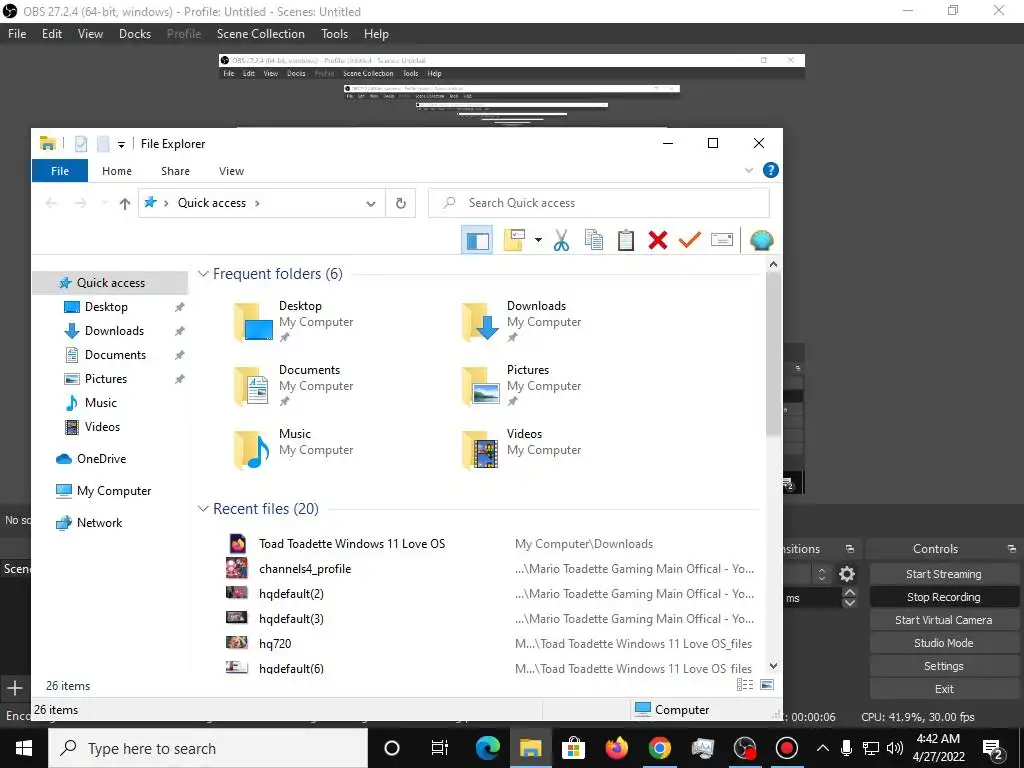The image size is (1024, 768).
Task: Click the preview pane toggle icon
Action: (x=477, y=240)
